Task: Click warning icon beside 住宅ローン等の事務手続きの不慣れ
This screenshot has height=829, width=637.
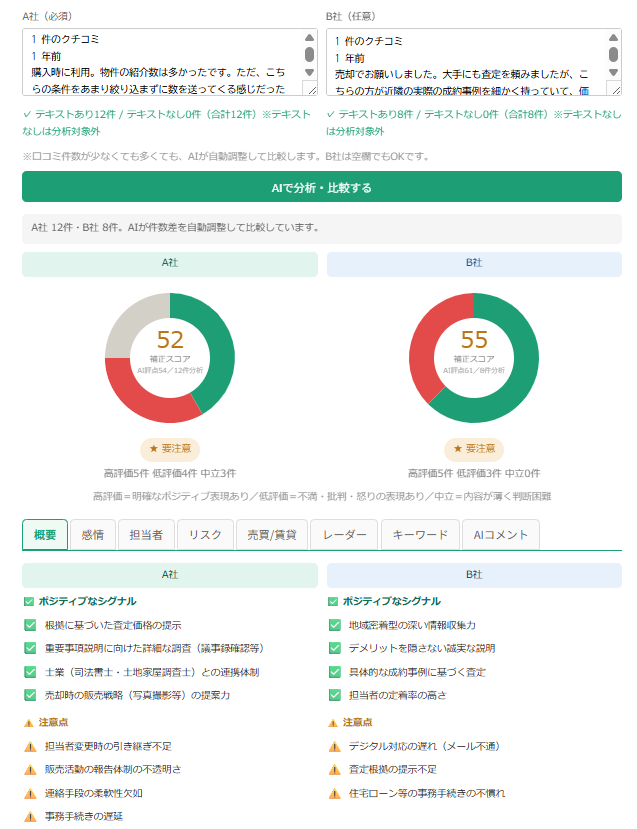Action: tap(335, 794)
